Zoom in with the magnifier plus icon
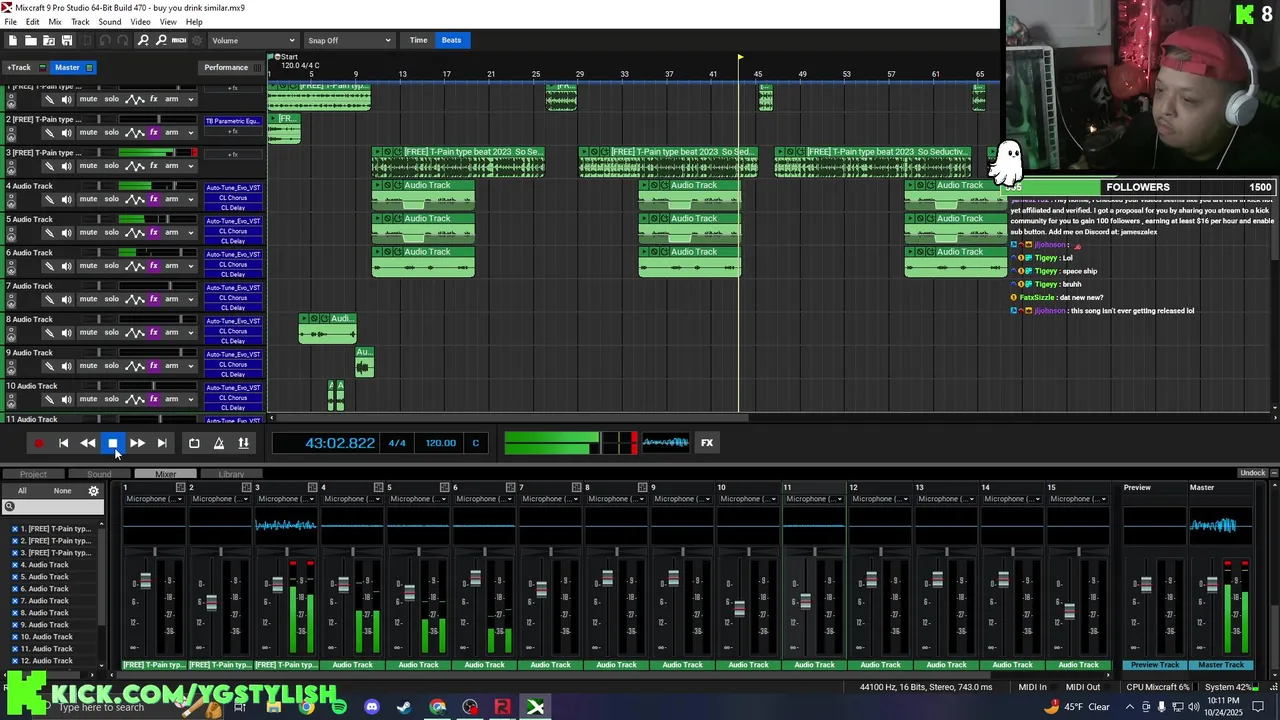 (x=143, y=40)
